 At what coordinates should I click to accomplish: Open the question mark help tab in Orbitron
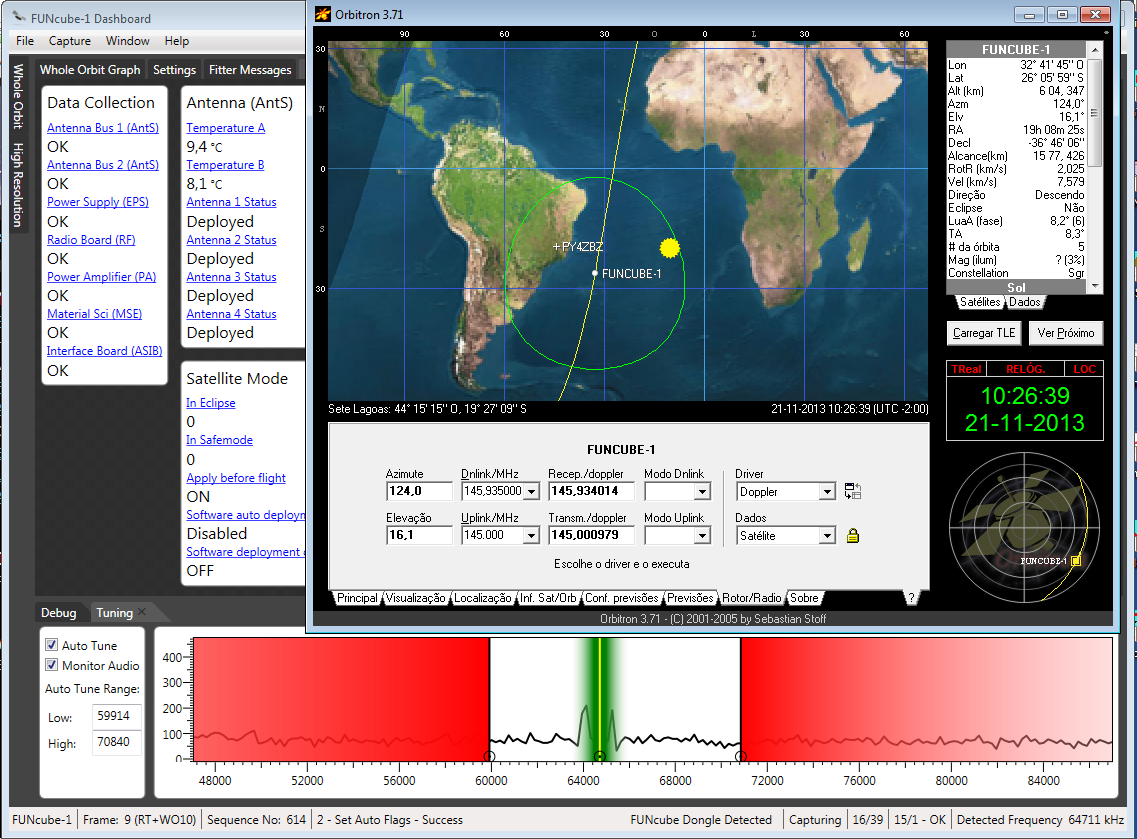click(x=911, y=598)
